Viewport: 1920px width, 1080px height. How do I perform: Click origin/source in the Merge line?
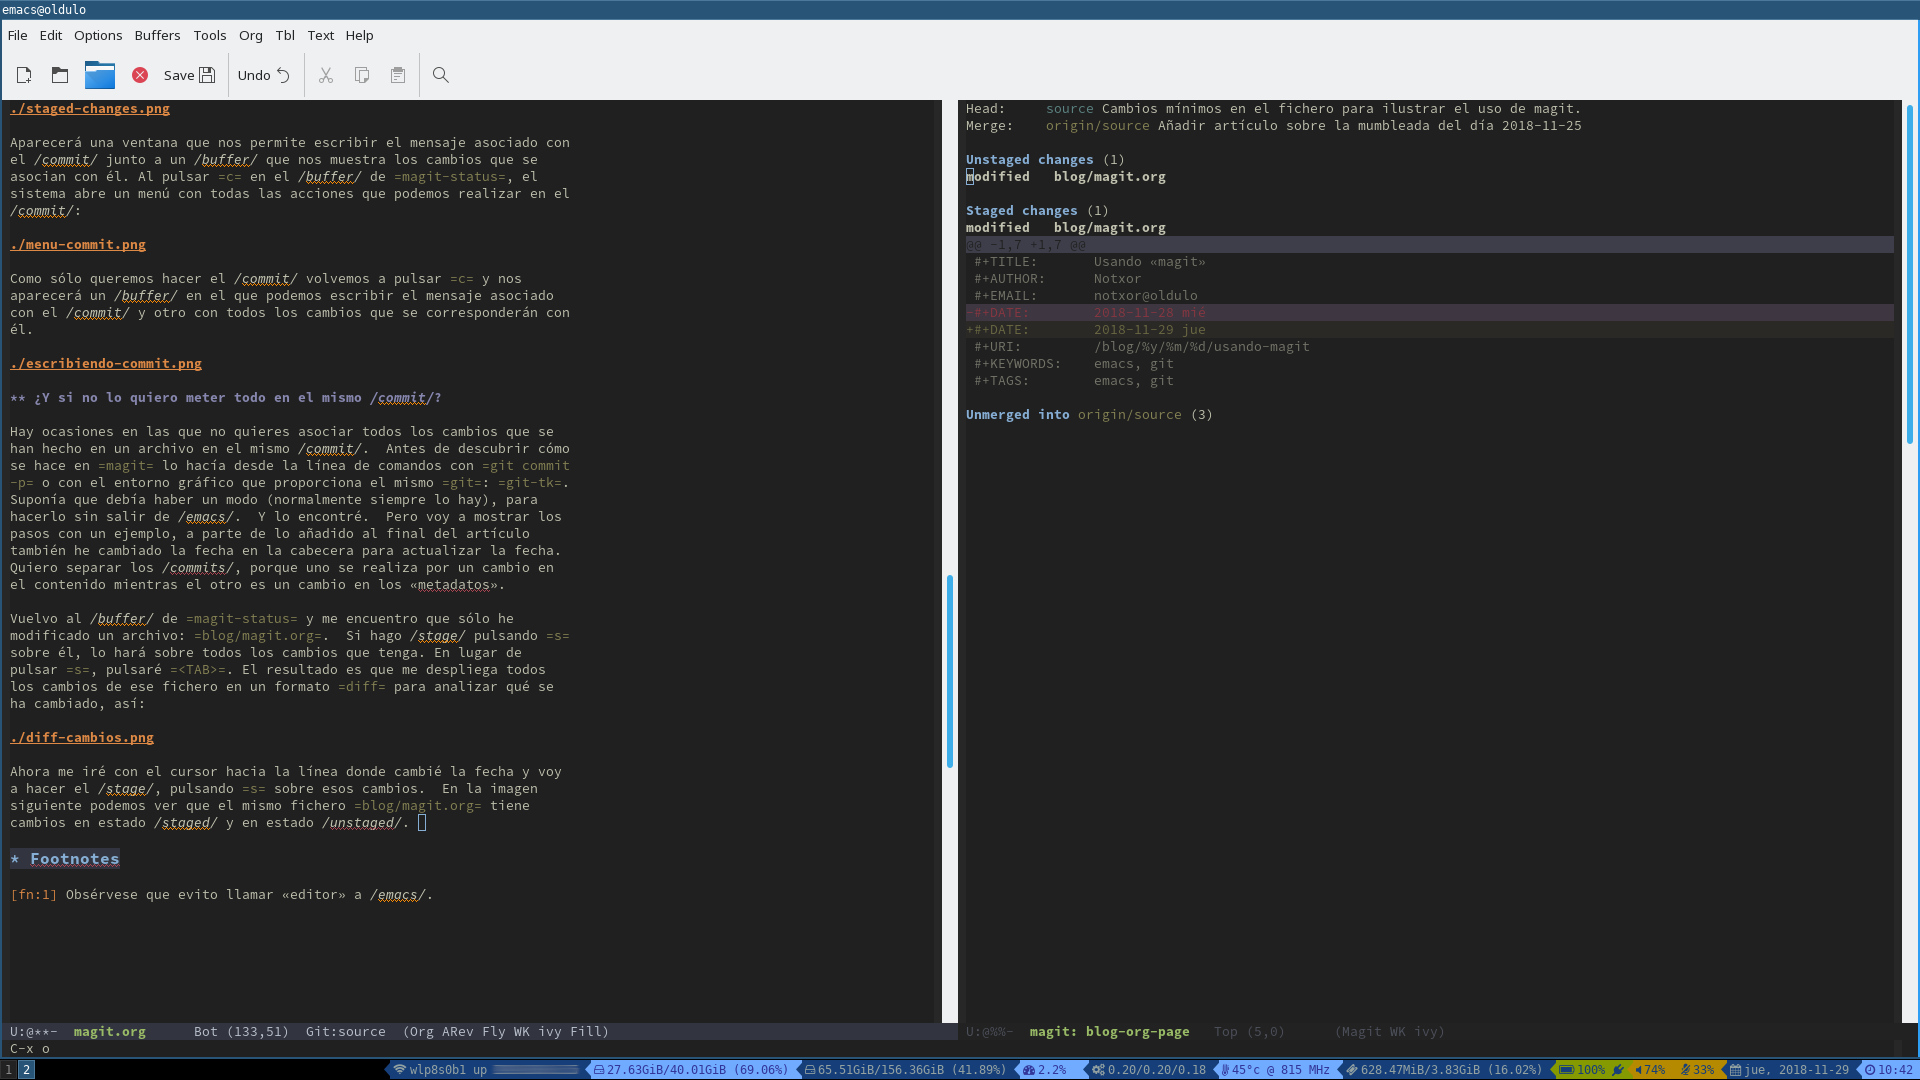[x=1098, y=126]
